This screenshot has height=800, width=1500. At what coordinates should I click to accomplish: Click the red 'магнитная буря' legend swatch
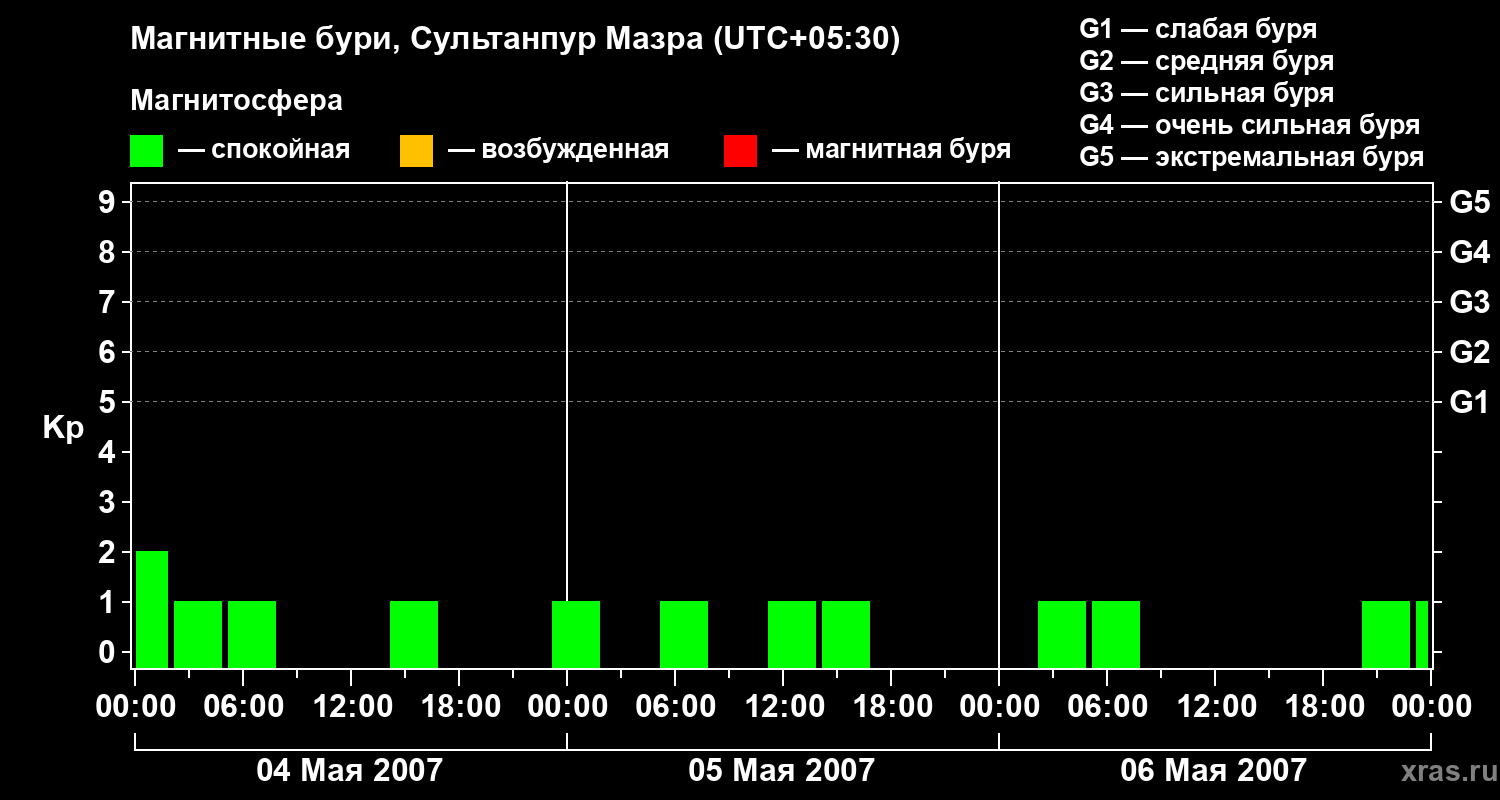[740, 151]
